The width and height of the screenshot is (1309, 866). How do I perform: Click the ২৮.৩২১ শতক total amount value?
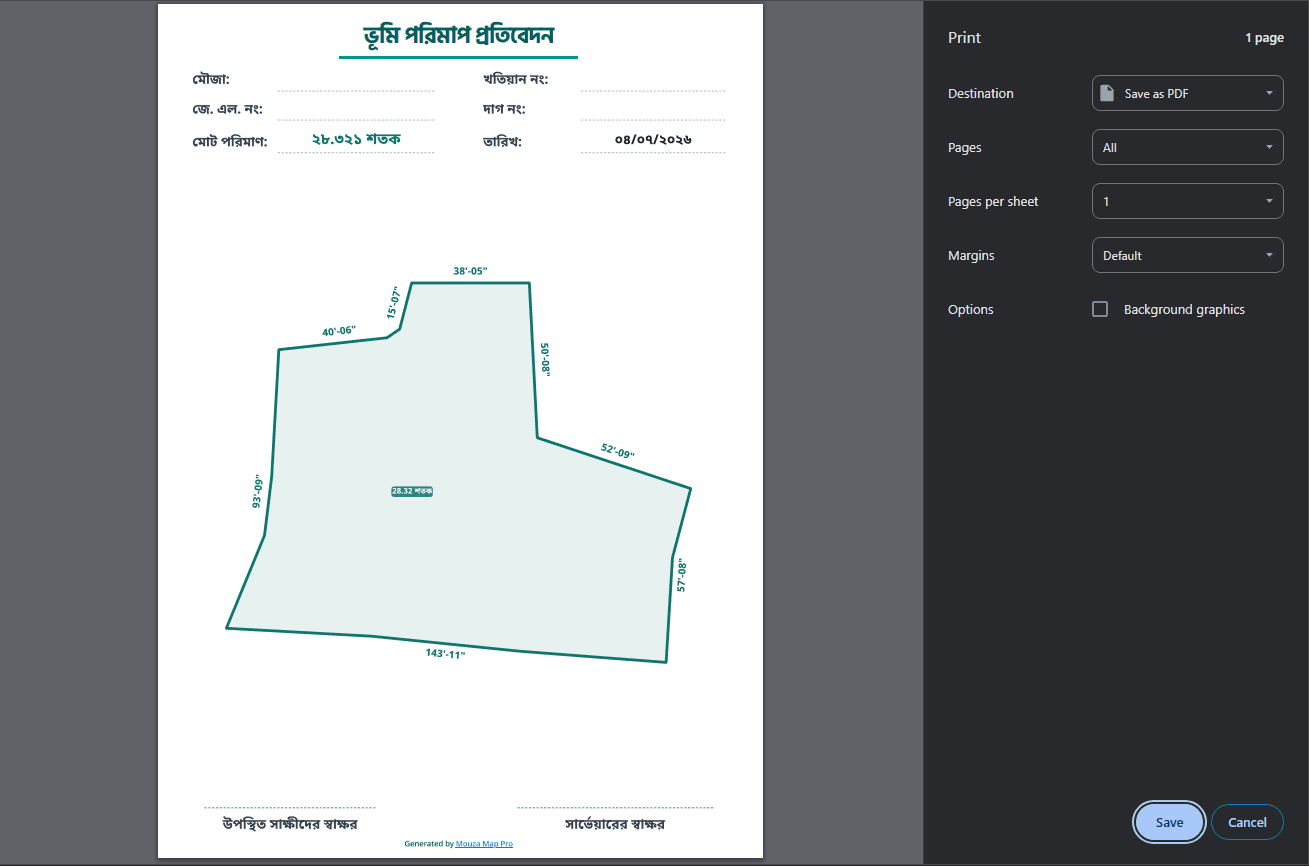[356, 139]
